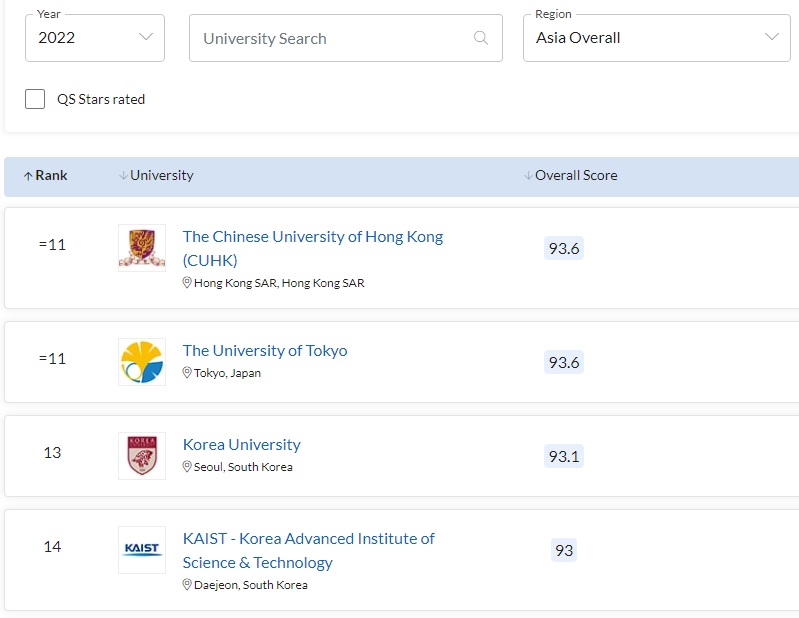The width and height of the screenshot is (799, 618).
Task: Click the down arrow icon beside University header
Action: click(123, 175)
